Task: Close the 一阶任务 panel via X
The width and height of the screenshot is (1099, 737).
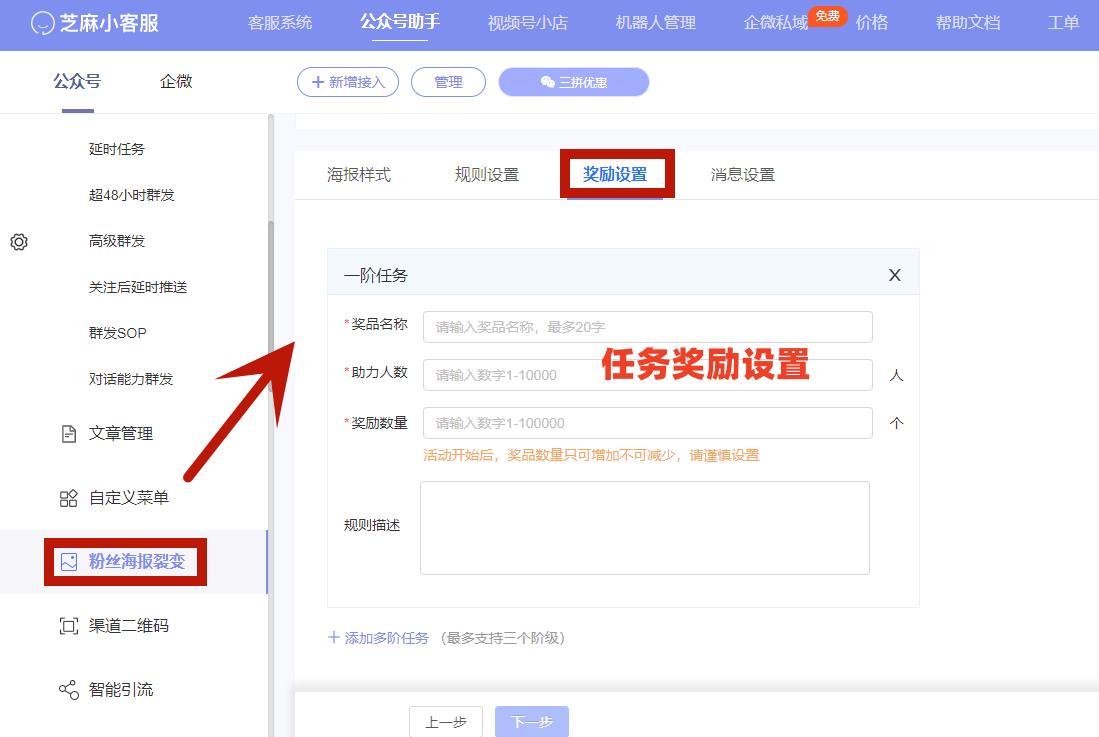Action: click(894, 273)
